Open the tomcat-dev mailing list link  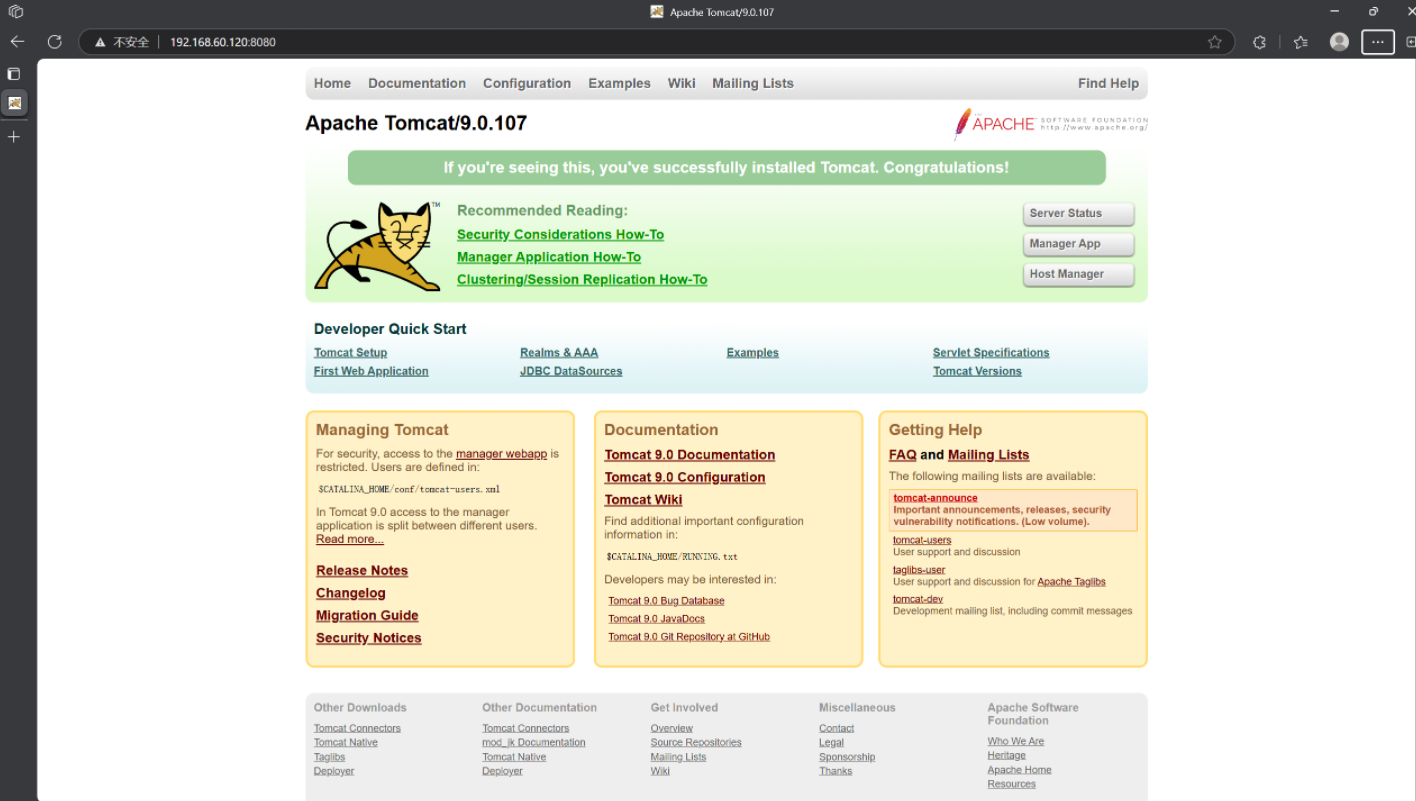[918, 599]
